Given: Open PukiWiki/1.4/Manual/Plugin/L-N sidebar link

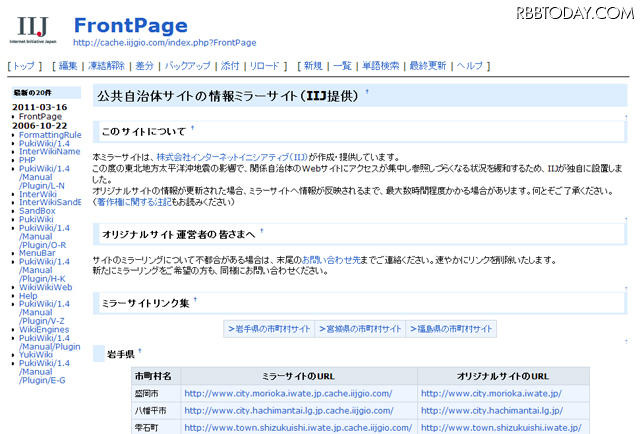Looking at the screenshot, I should [x=44, y=177].
